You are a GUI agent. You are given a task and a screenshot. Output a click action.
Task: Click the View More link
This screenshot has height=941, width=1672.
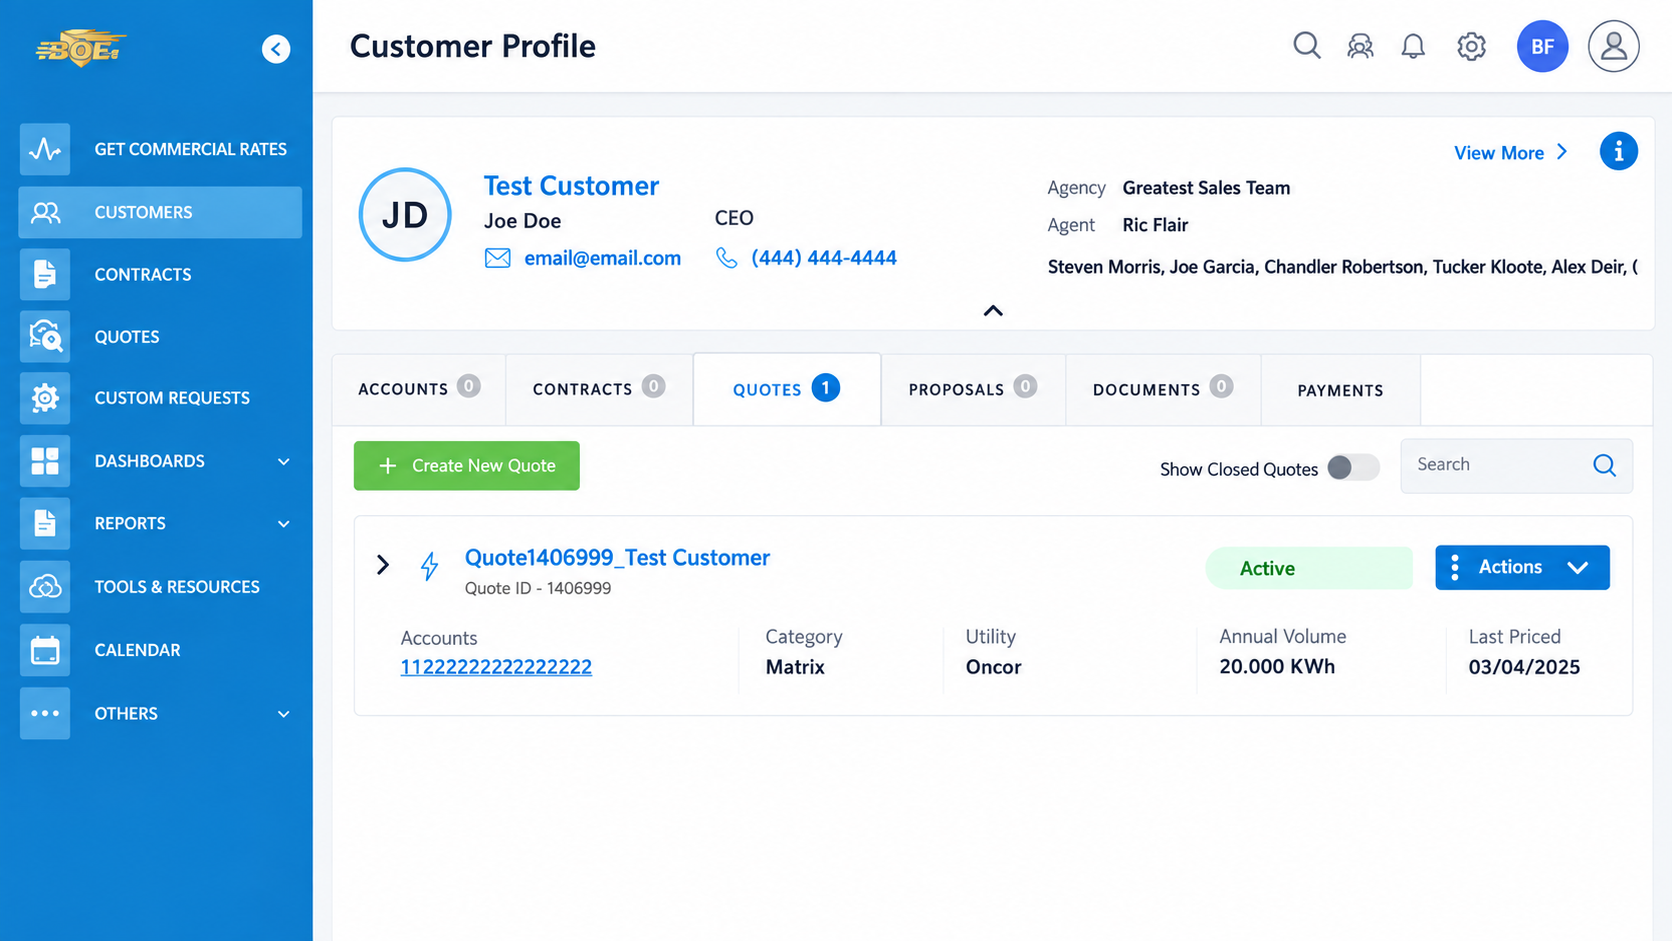tap(1511, 153)
